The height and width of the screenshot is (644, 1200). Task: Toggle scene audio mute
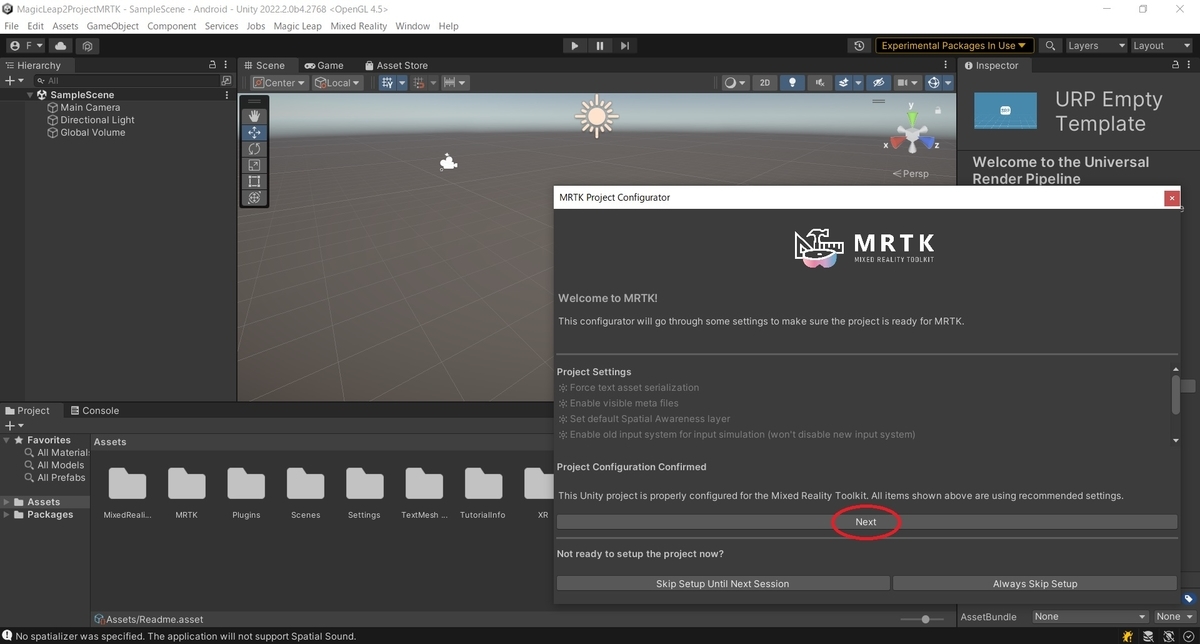point(820,83)
